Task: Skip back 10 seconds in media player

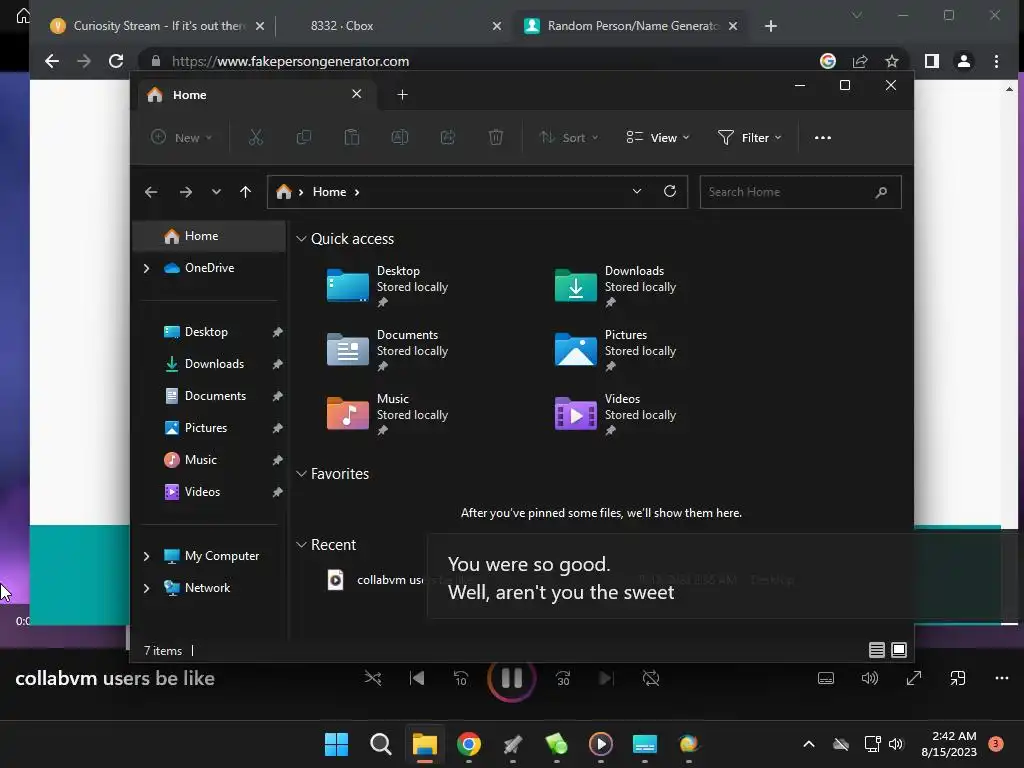Action: click(460, 679)
